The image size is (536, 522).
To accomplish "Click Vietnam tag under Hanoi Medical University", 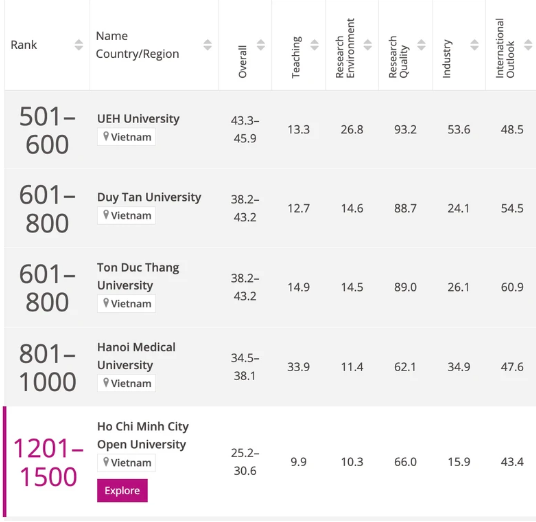I will point(126,383).
